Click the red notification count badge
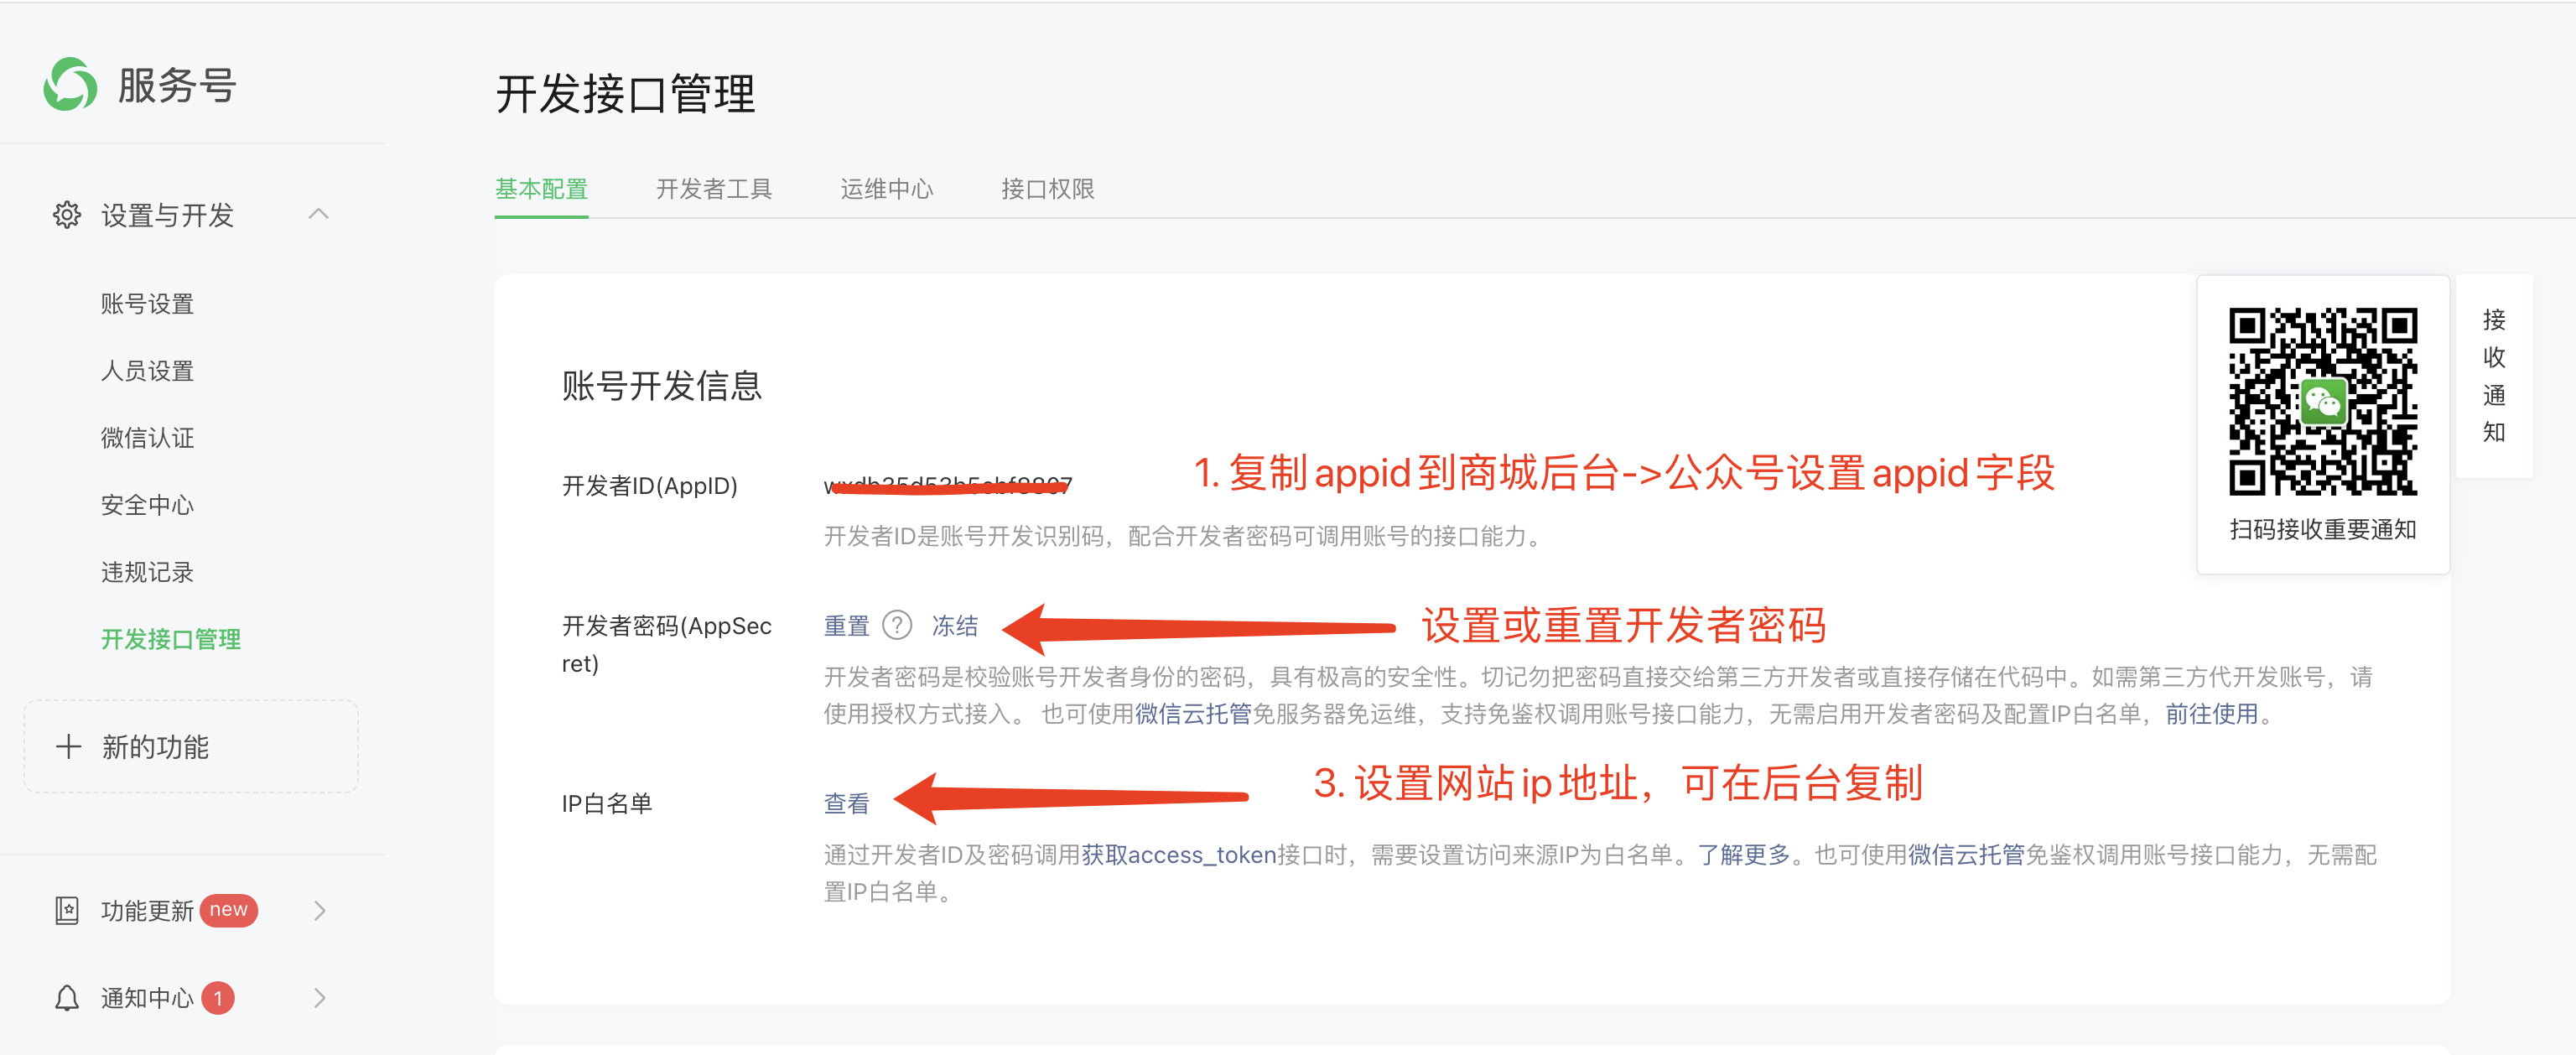 pos(218,997)
